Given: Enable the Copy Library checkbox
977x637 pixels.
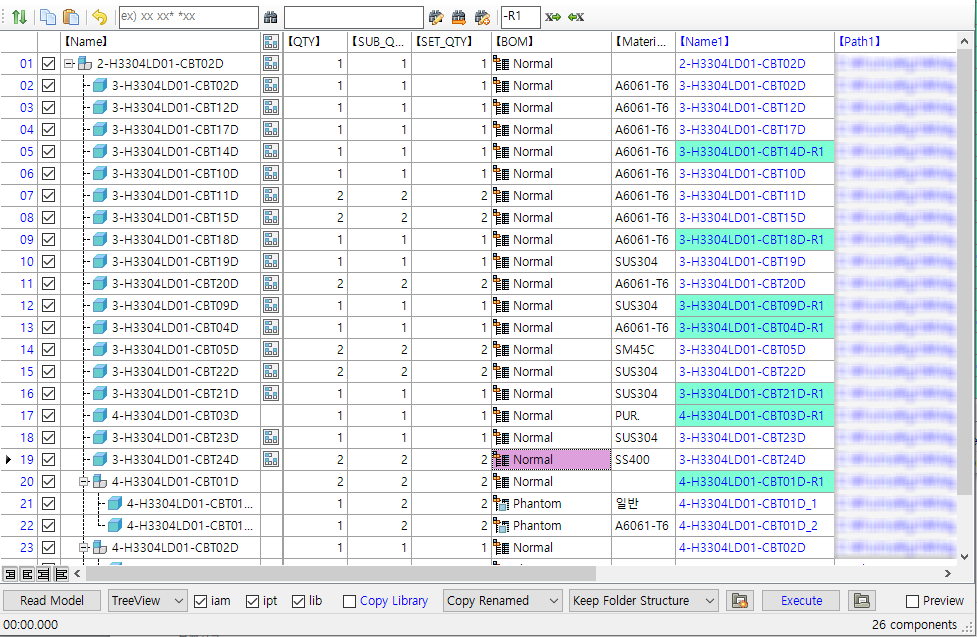Looking at the screenshot, I should (349, 601).
